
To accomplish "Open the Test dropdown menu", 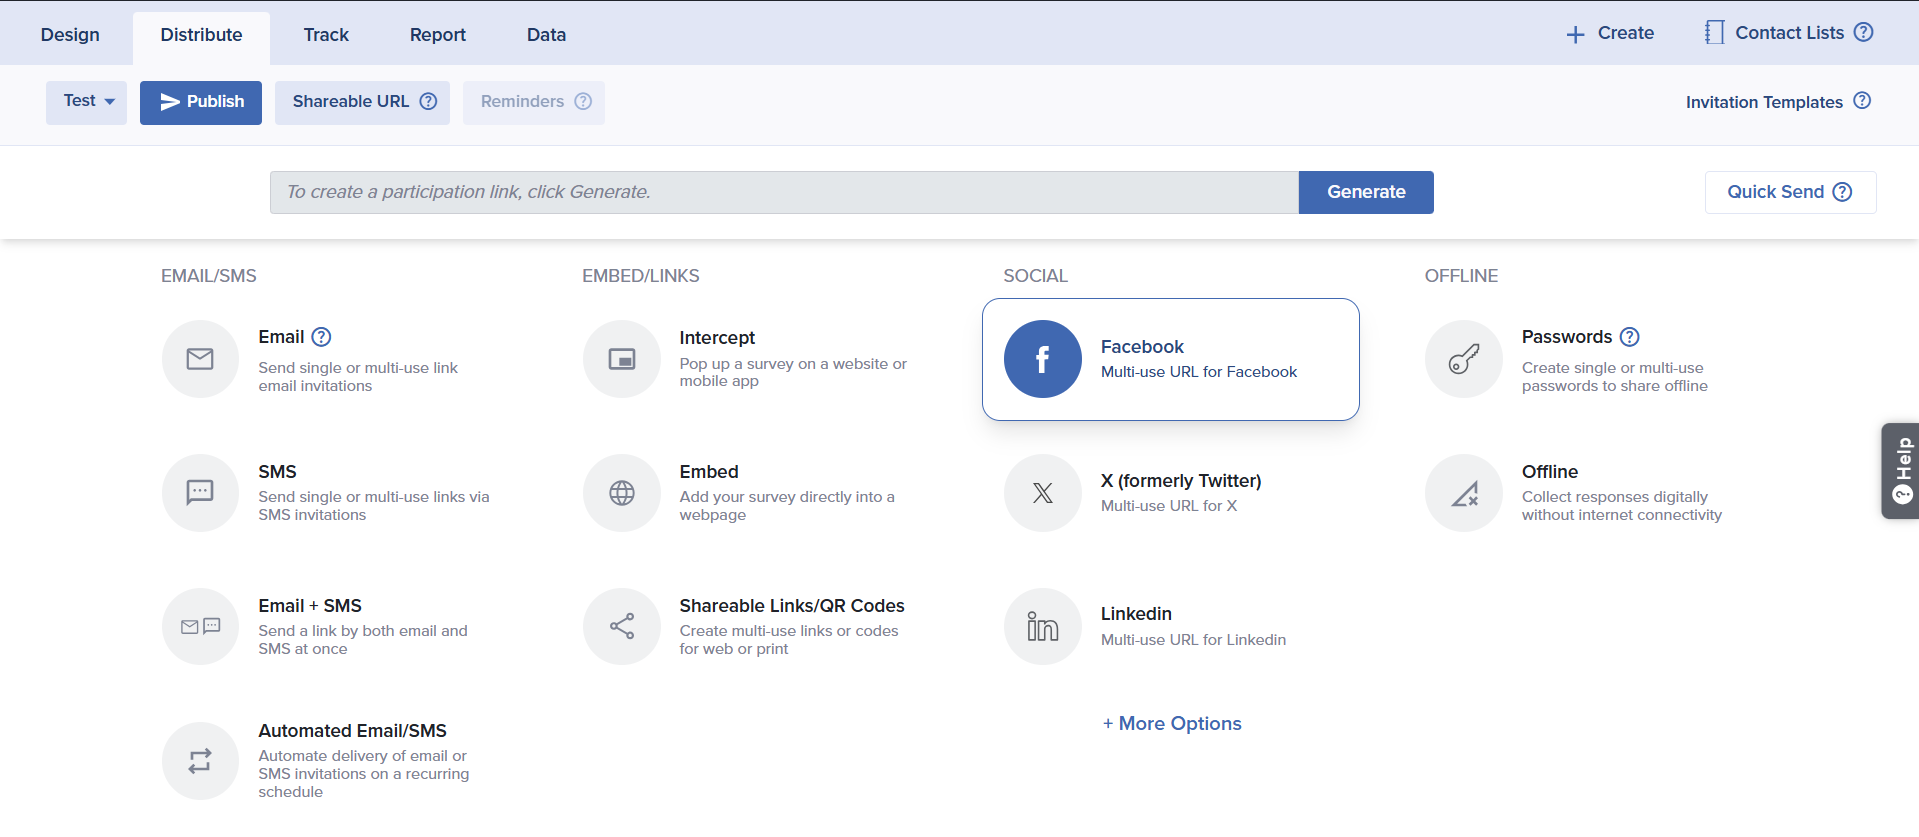I will coord(87,102).
